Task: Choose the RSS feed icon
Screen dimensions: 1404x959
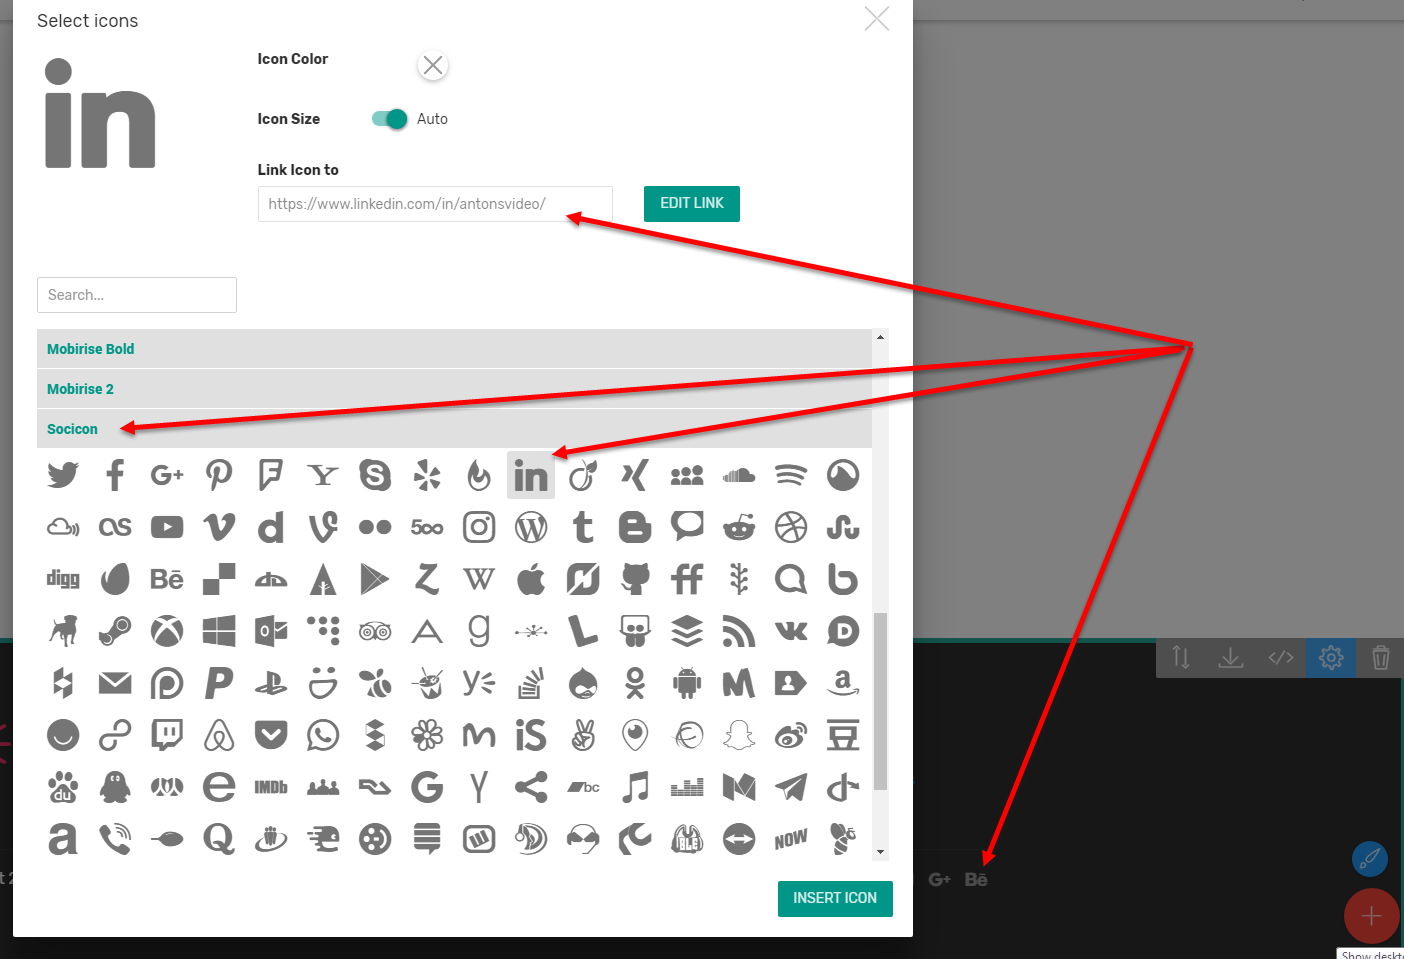Action: click(x=739, y=631)
